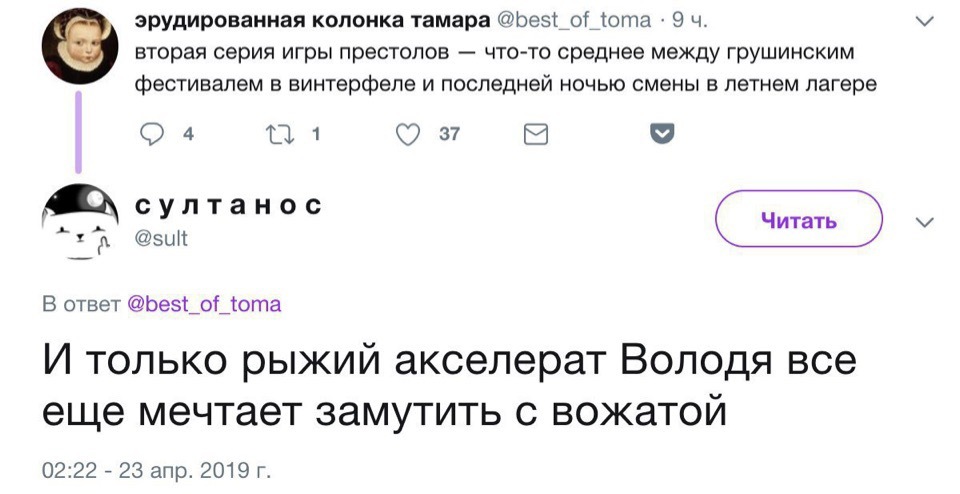The image size is (960, 494).
Task: Click the reply count 4
Action: [189, 135]
